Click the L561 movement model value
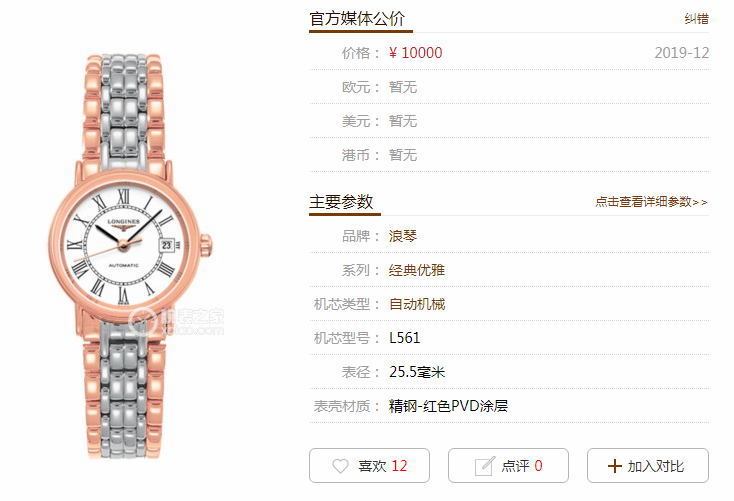Viewport: 734px width, 501px height. 404,338
